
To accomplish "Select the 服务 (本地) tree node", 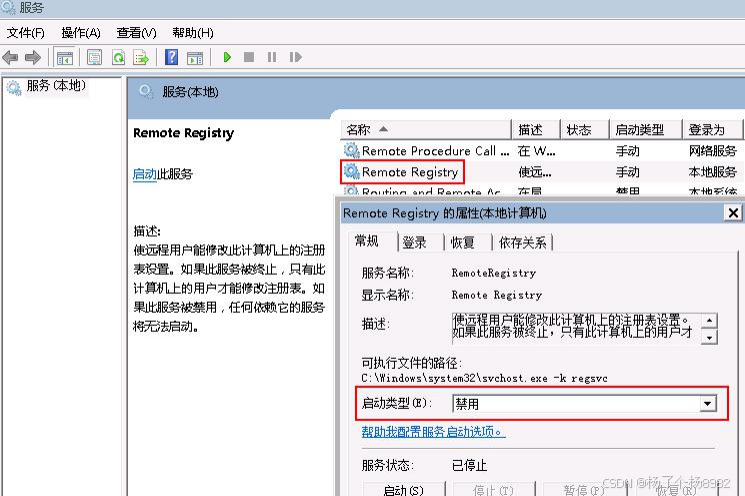I will (x=56, y=86).
